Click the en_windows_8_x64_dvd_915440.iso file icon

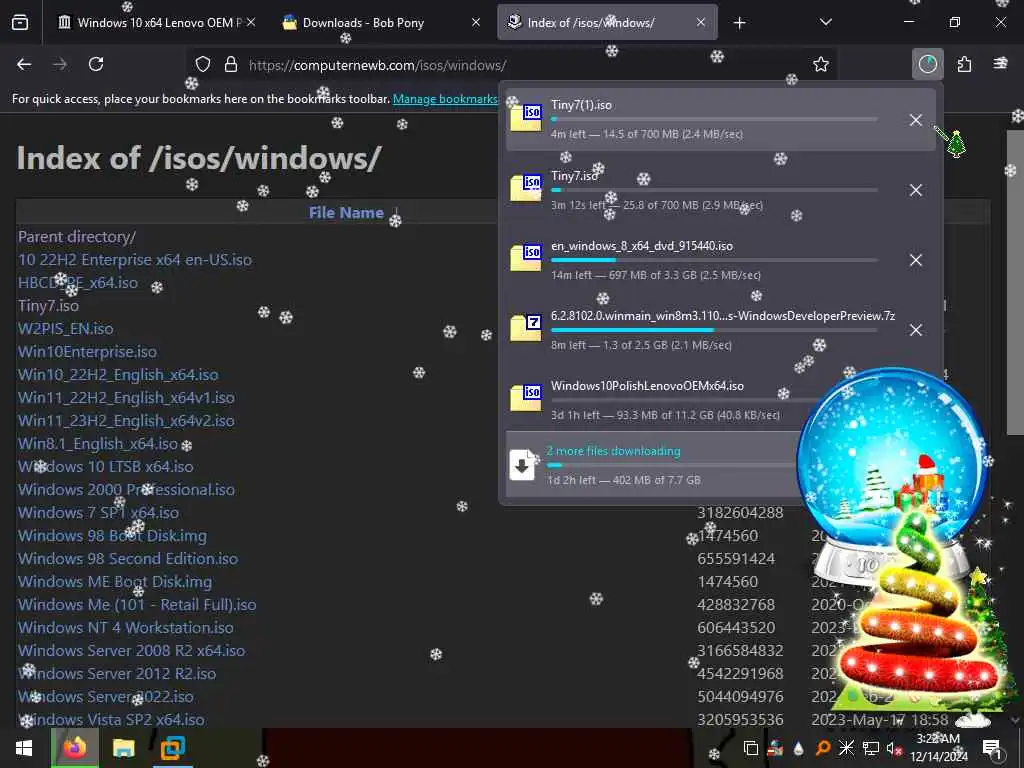[x=526, y=258]
